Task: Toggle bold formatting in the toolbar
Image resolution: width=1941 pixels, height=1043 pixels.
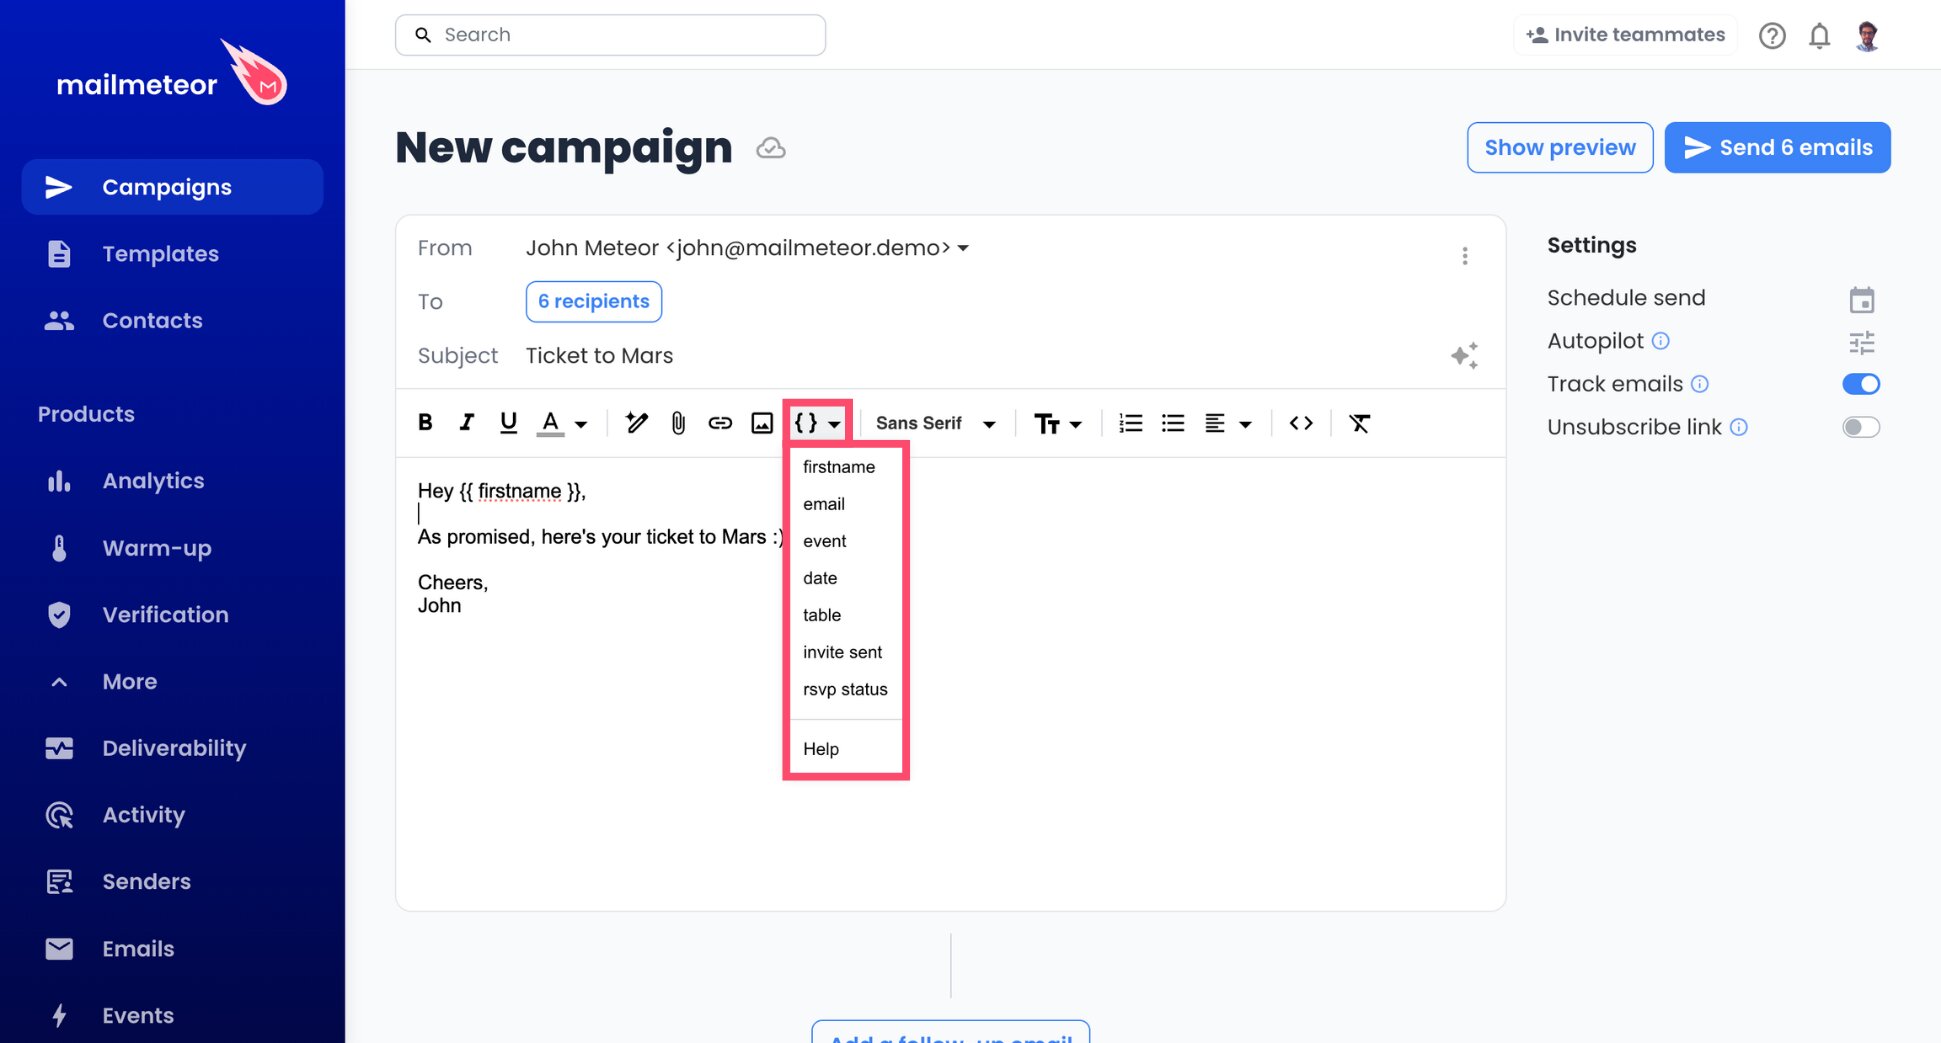Action: point(425,423)
